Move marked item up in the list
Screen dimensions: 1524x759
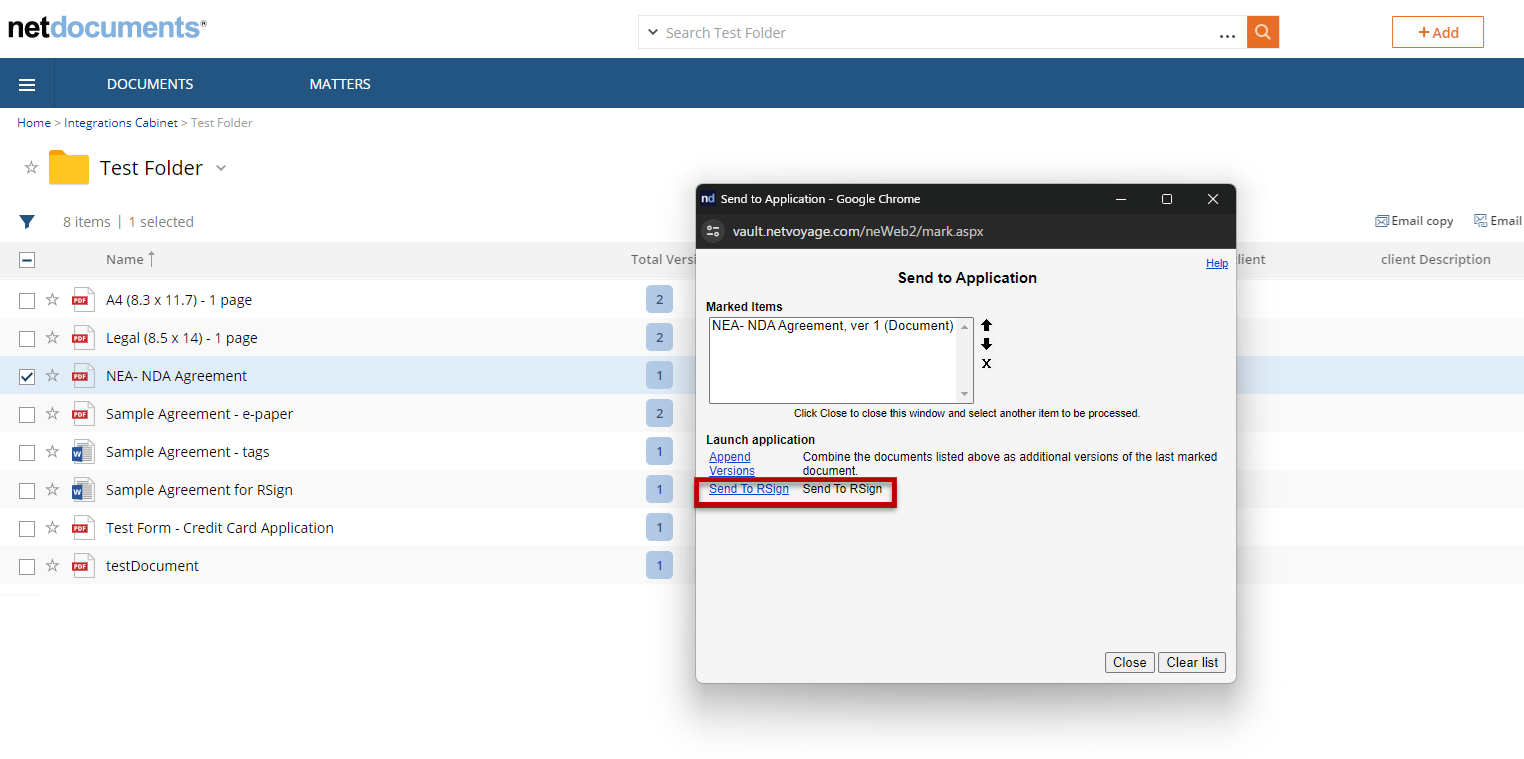click(986, 325)
